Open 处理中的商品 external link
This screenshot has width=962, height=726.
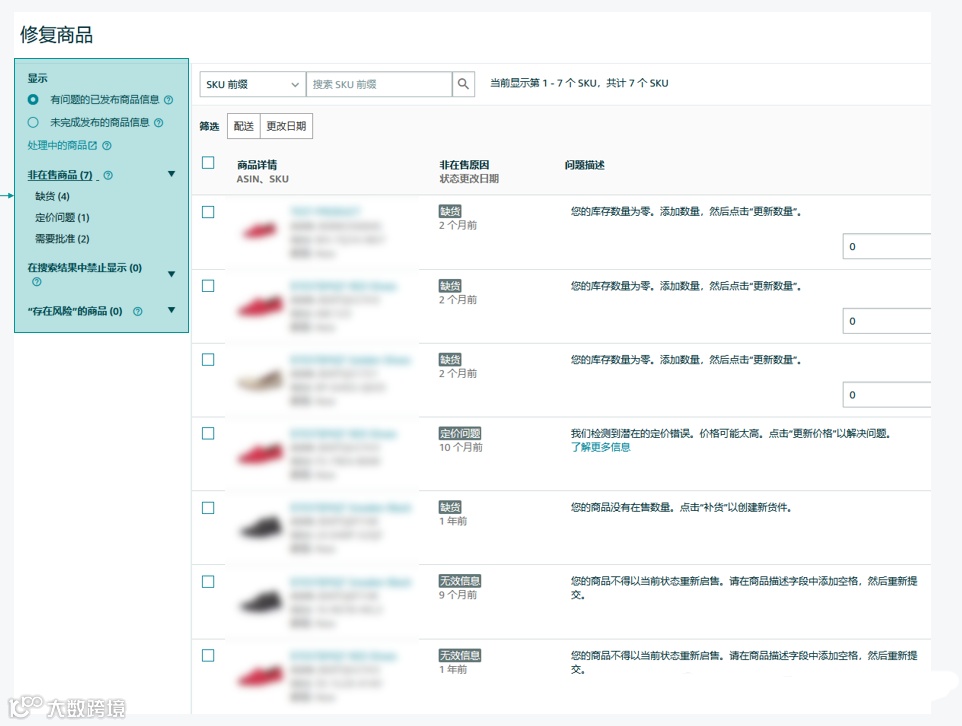62,145
